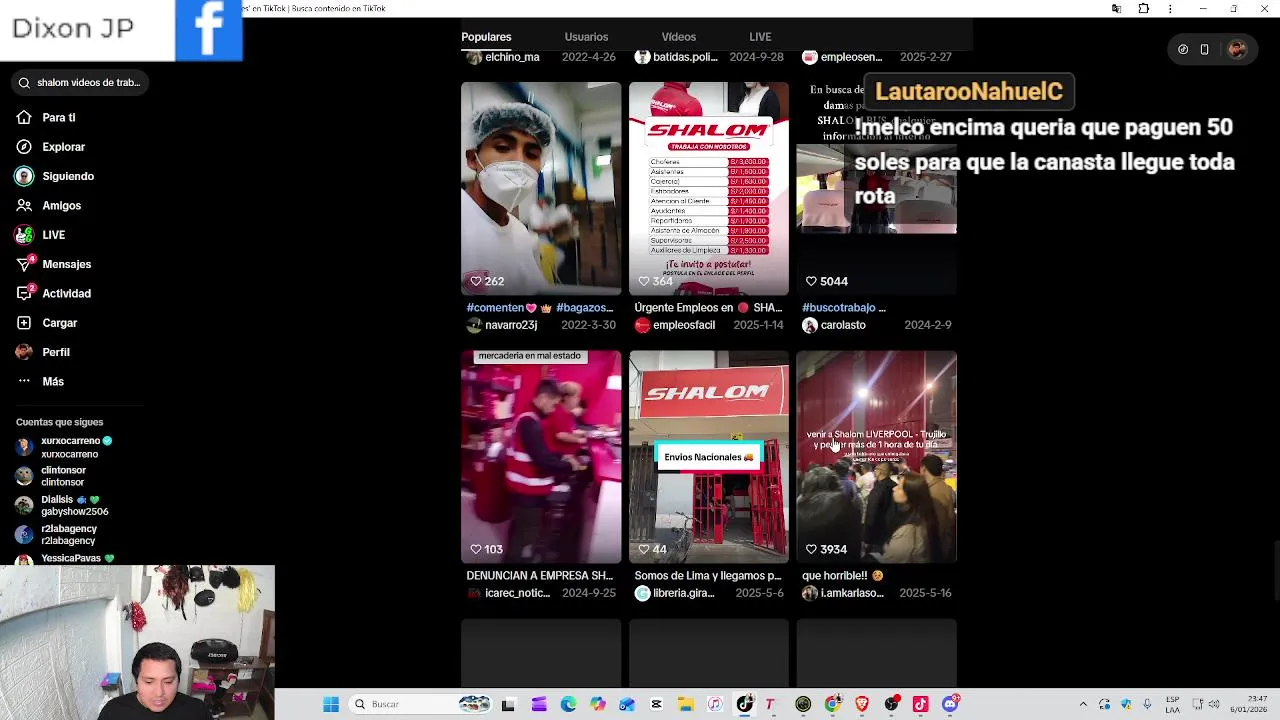Click the 'que horrible!!' caption

tap(843, 576)
